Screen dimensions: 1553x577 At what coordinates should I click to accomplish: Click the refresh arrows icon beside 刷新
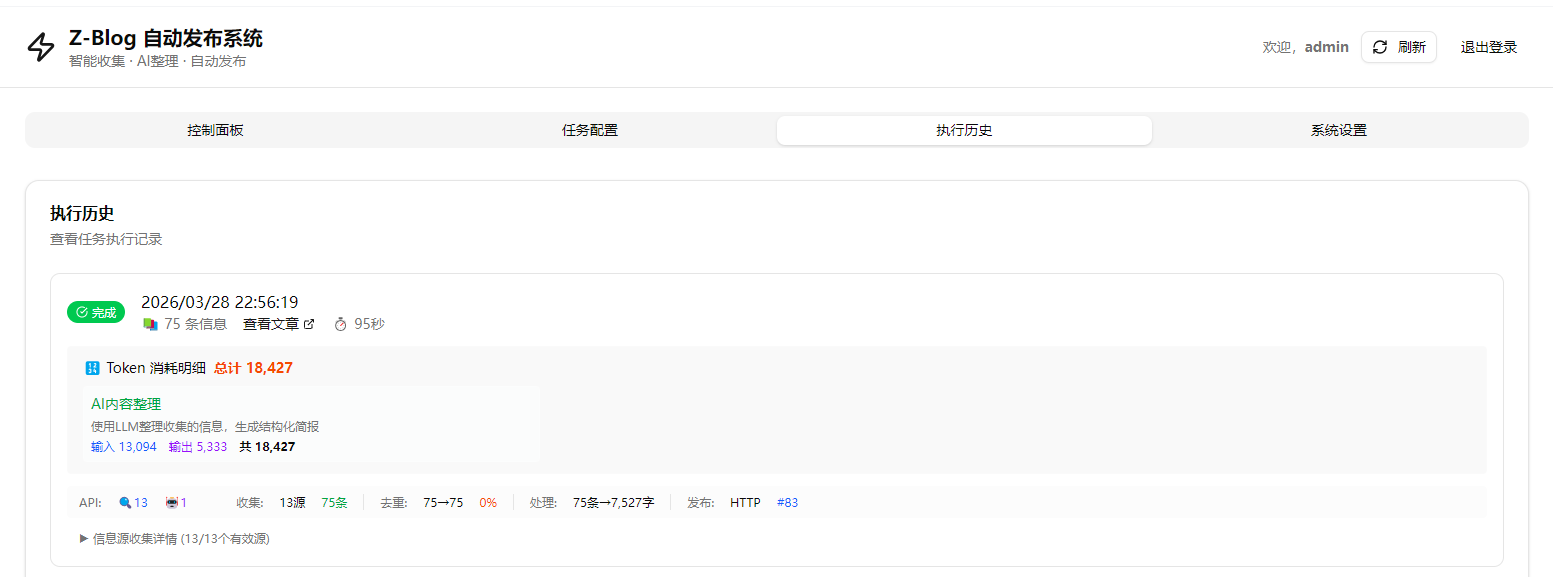click(1380, 47)
